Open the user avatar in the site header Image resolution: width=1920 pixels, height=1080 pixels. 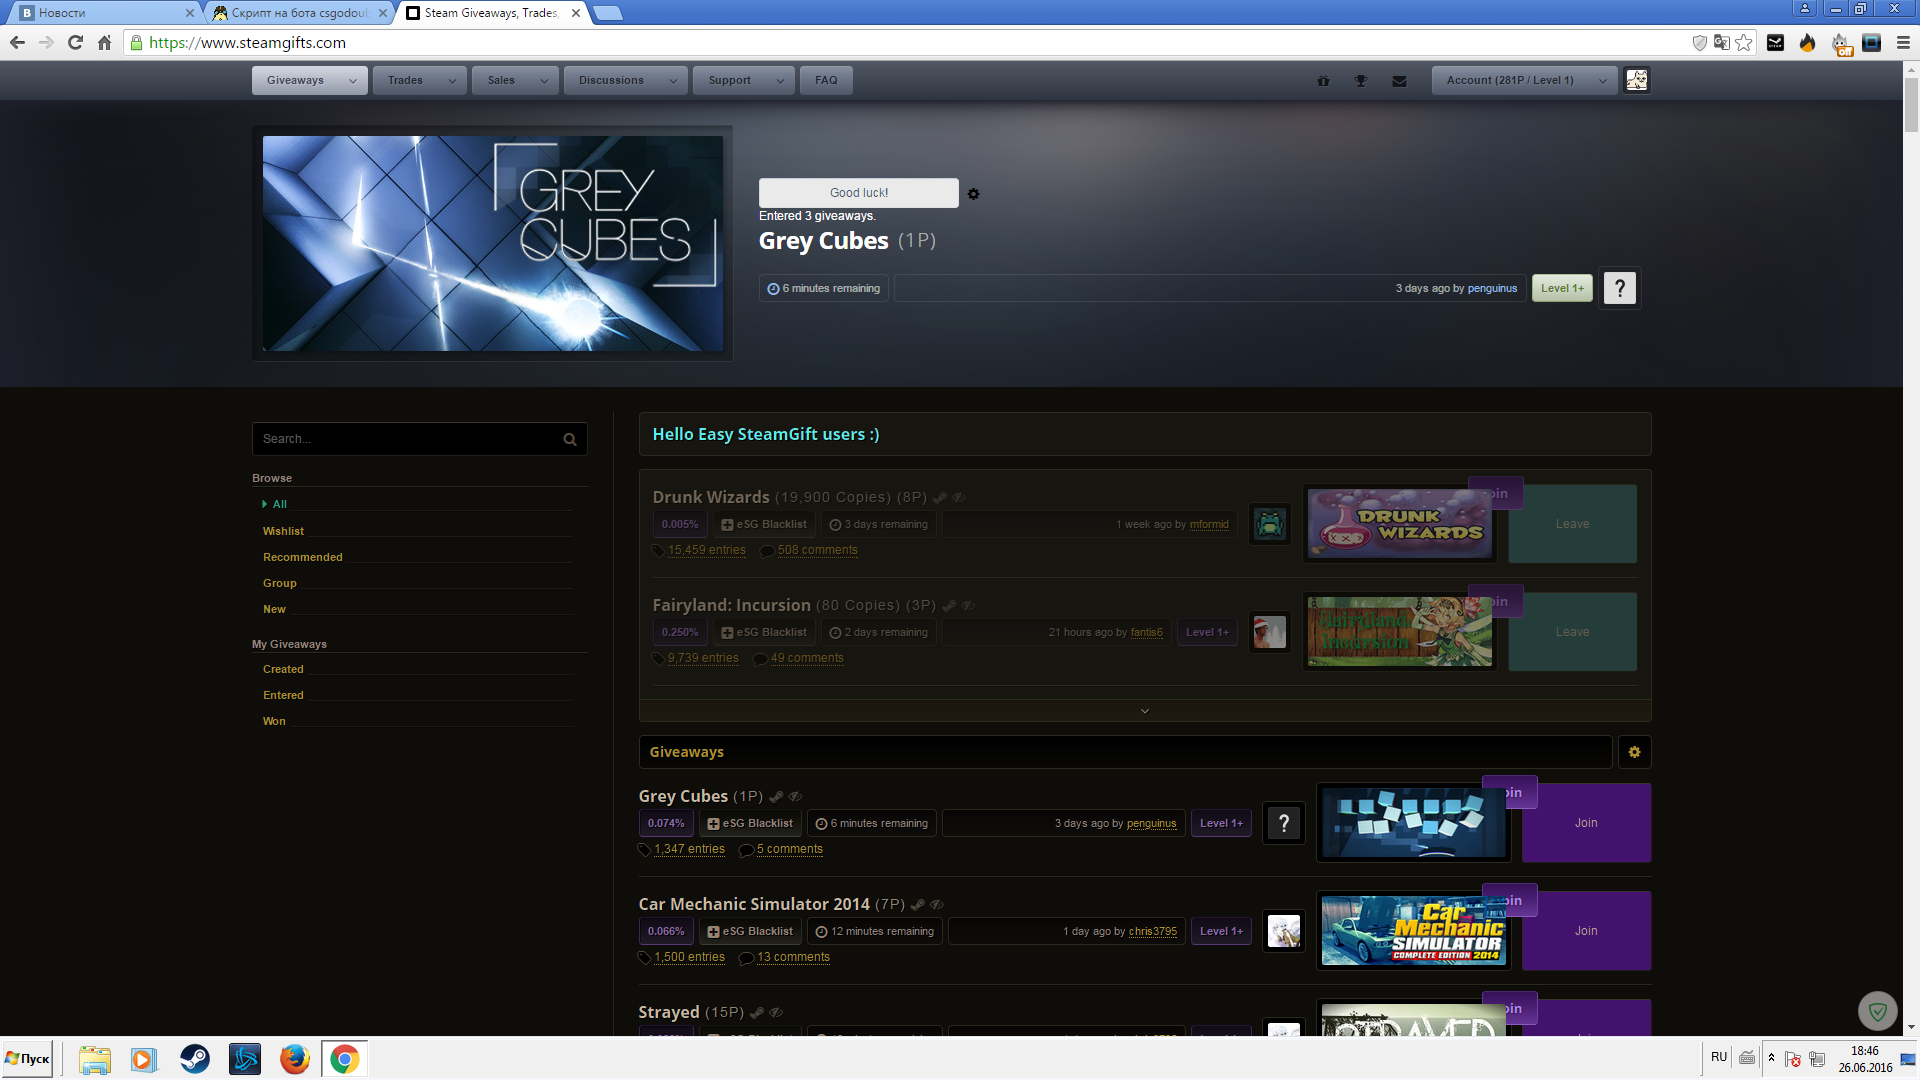(x=1636, y=80)
